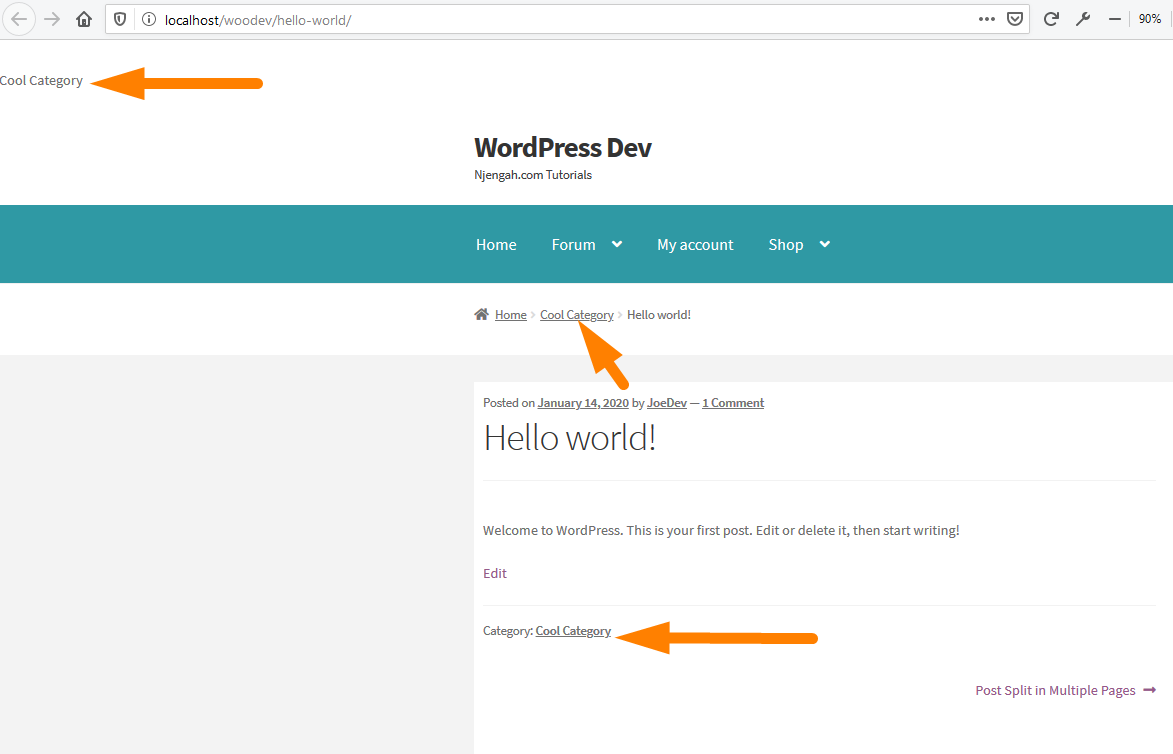Viewport: 1173px width, 754px height.
Task: Save the page to Pocket
Action: pos(1015,18)
